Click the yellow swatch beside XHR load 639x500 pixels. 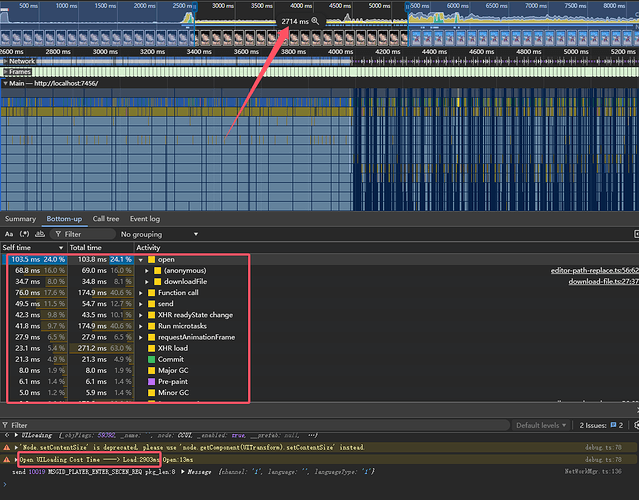point(152,348)
